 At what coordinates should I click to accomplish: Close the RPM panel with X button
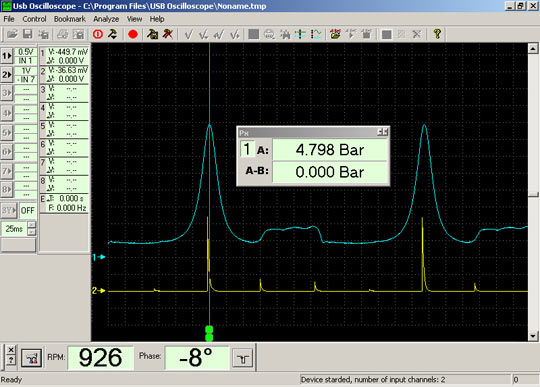pos(11,350)
